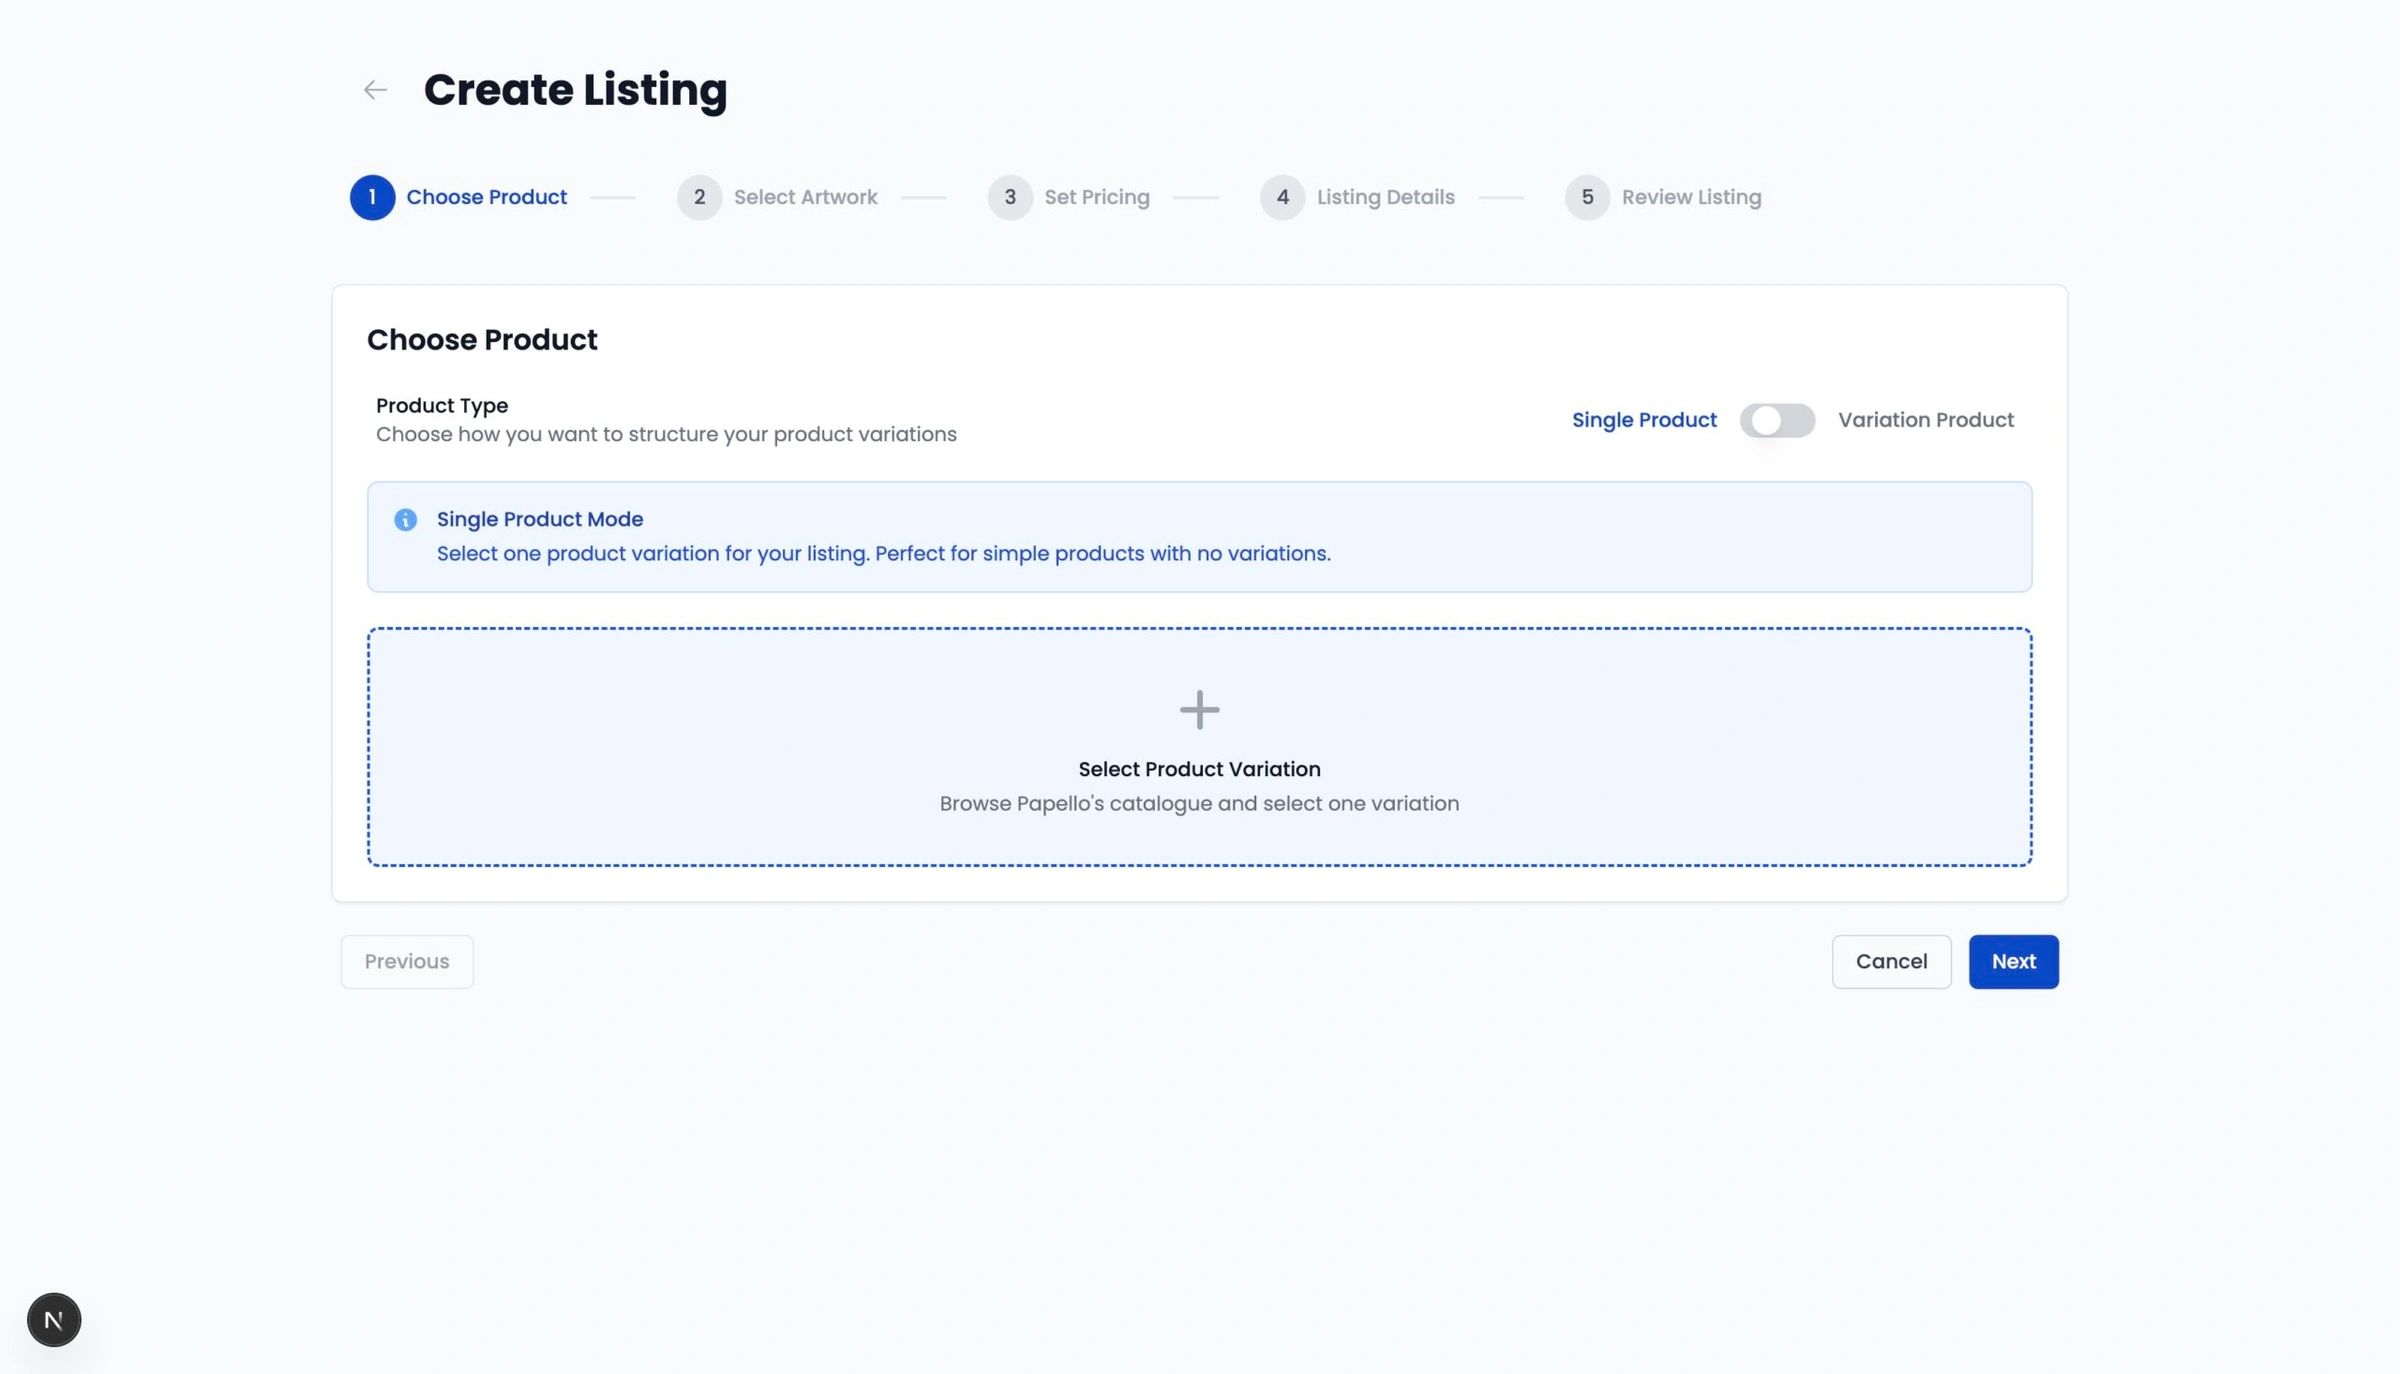Screen dimensions: 2400x1374
Task: Click the step 3 Set Pricing circle
Action: (x=1010, y=197)
